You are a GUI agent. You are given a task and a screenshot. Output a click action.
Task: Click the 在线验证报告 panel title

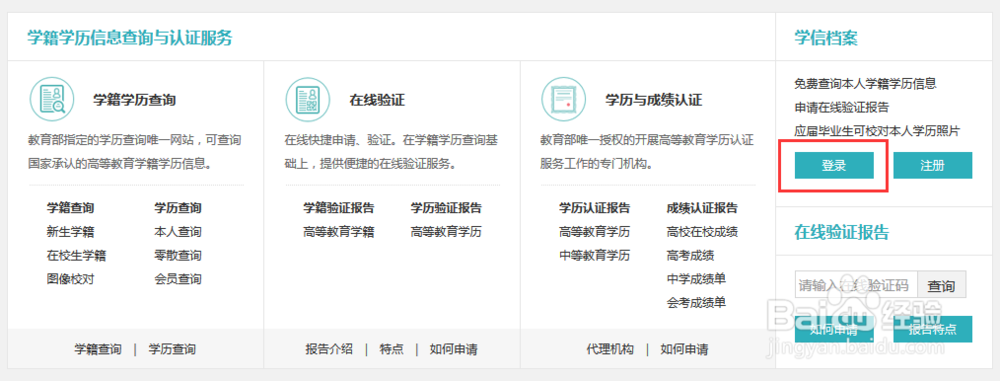pyautogui.click(x=841, y=232)
